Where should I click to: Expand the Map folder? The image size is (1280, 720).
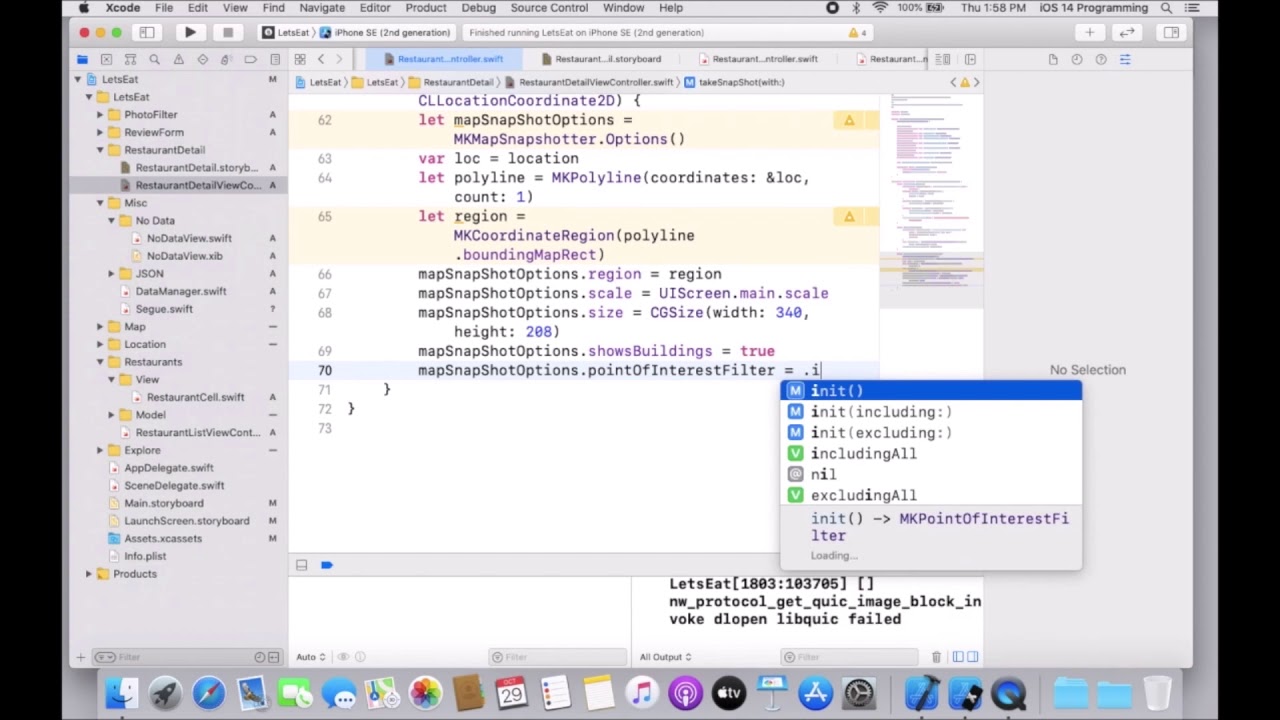[x=100, y=327]
